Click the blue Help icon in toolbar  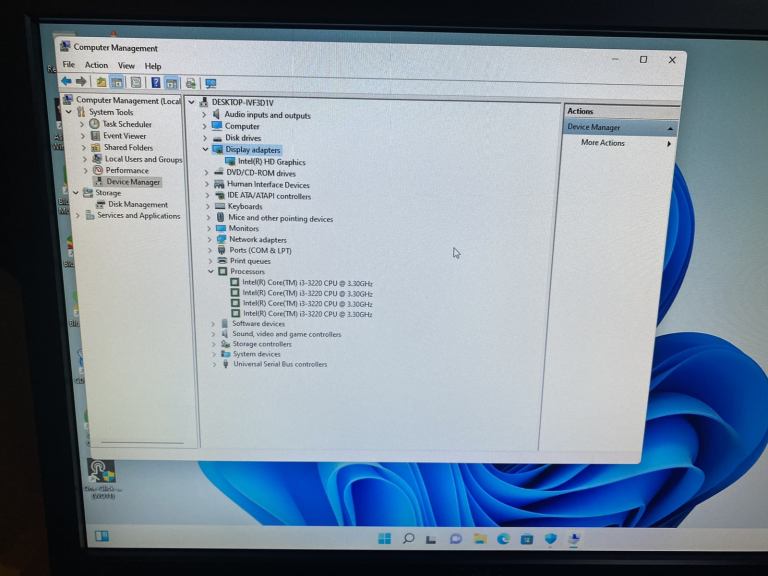(x=155, y=83)
